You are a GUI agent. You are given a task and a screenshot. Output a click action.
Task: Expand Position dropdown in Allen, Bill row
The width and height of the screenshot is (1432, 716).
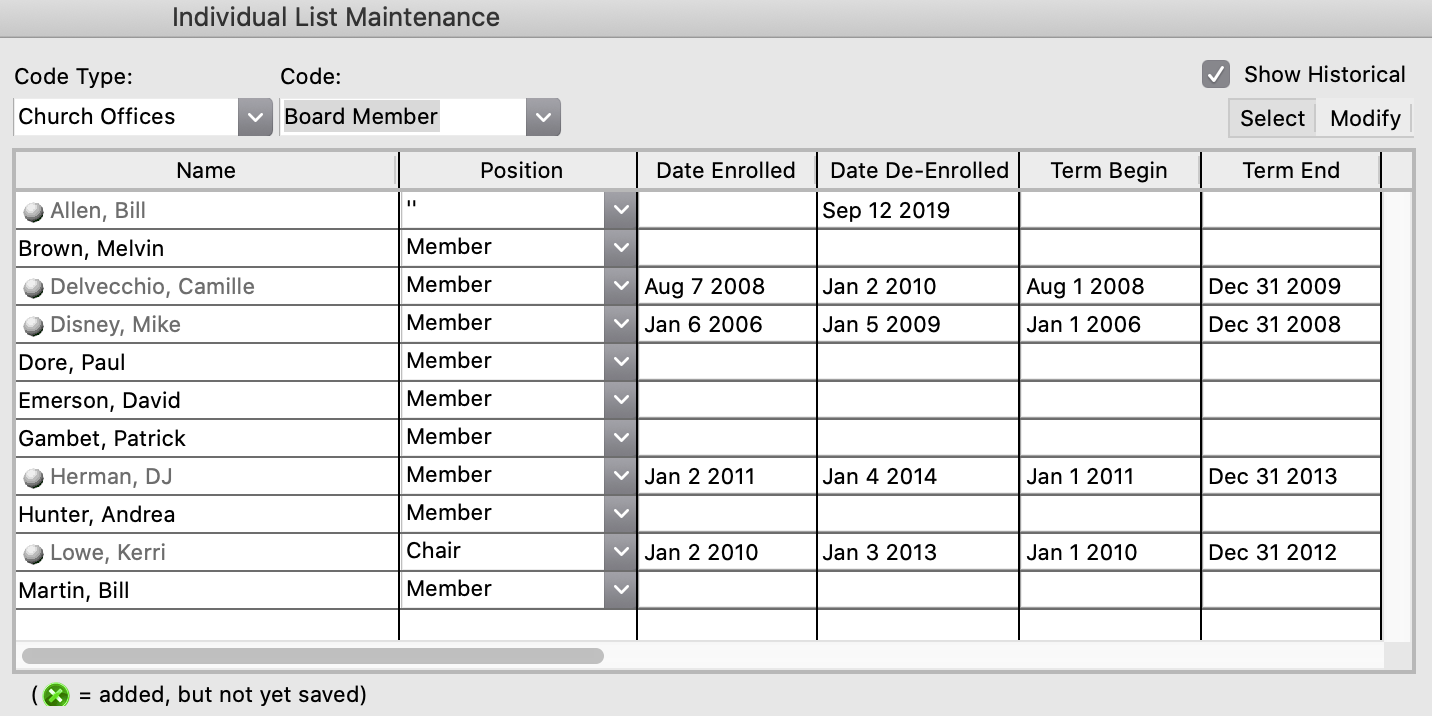pos(621,210)
